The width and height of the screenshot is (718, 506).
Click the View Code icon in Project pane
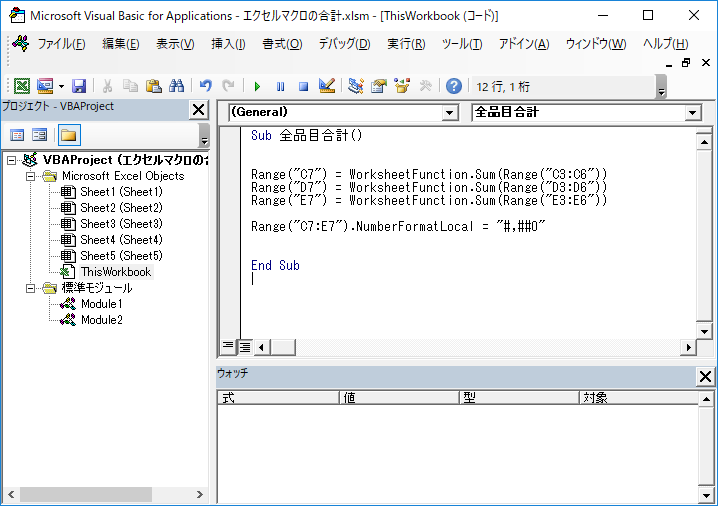click(17, 135)
